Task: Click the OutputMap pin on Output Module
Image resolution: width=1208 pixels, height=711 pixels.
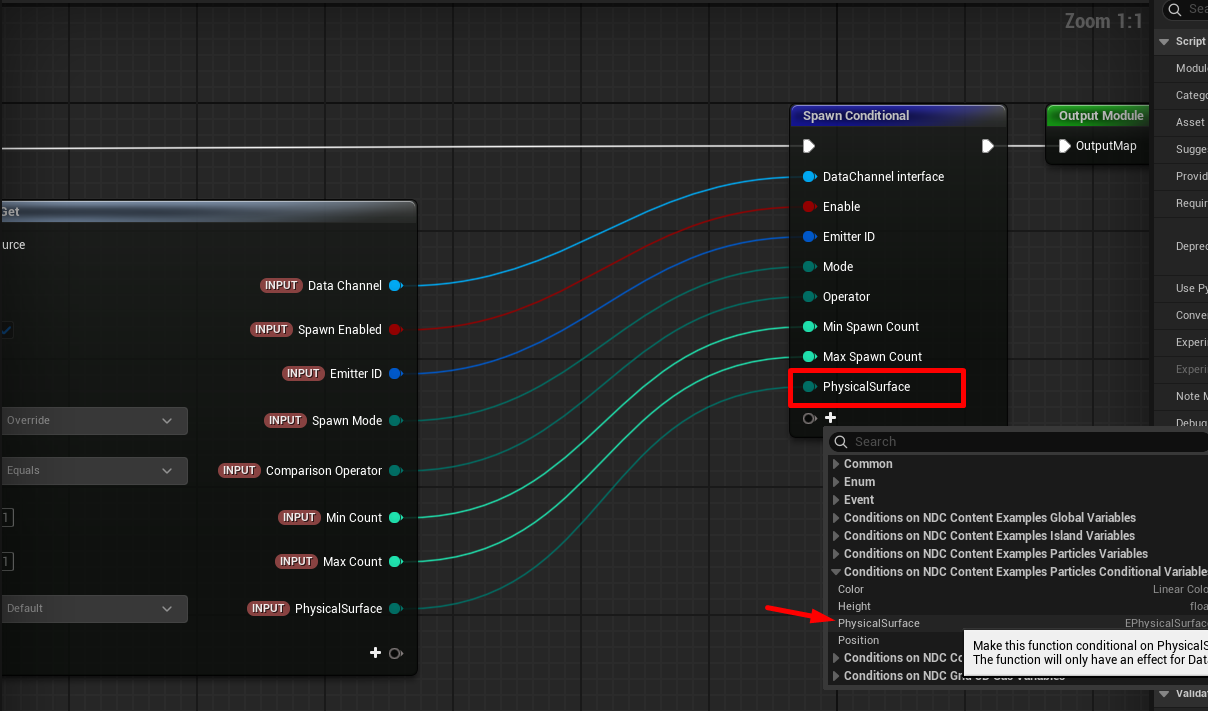Action: click(1065, 146)
